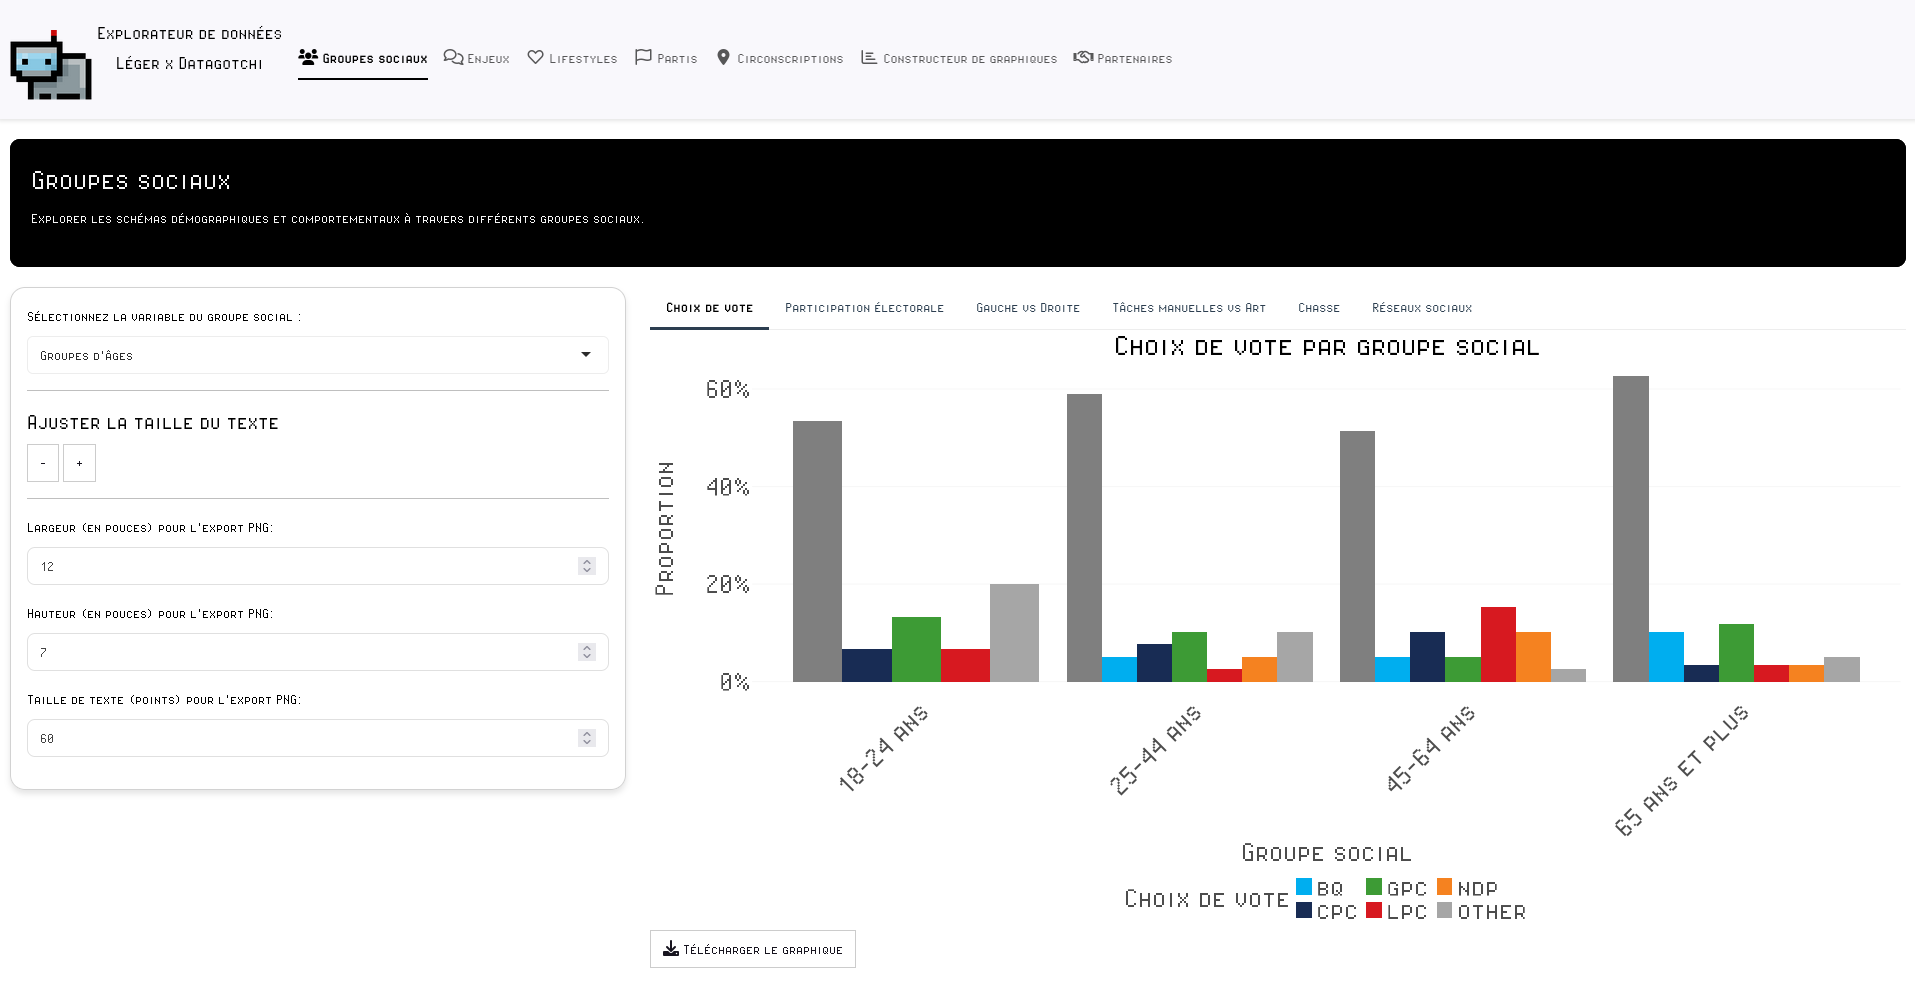Click the Partenaires handshake icon

1083,57
